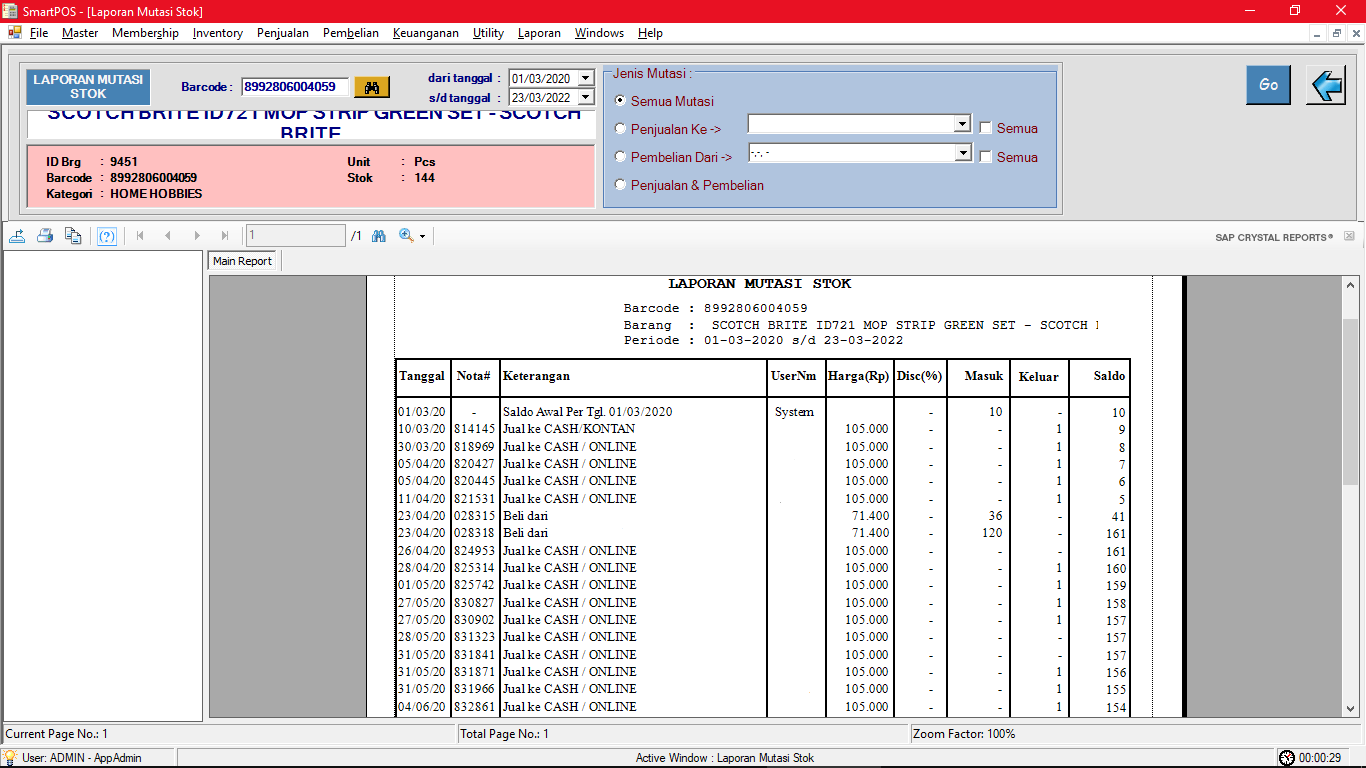Click the Find Text binoculars in report toolbar
Viewport: 1366px width, 768px height.
coord(379,236)
